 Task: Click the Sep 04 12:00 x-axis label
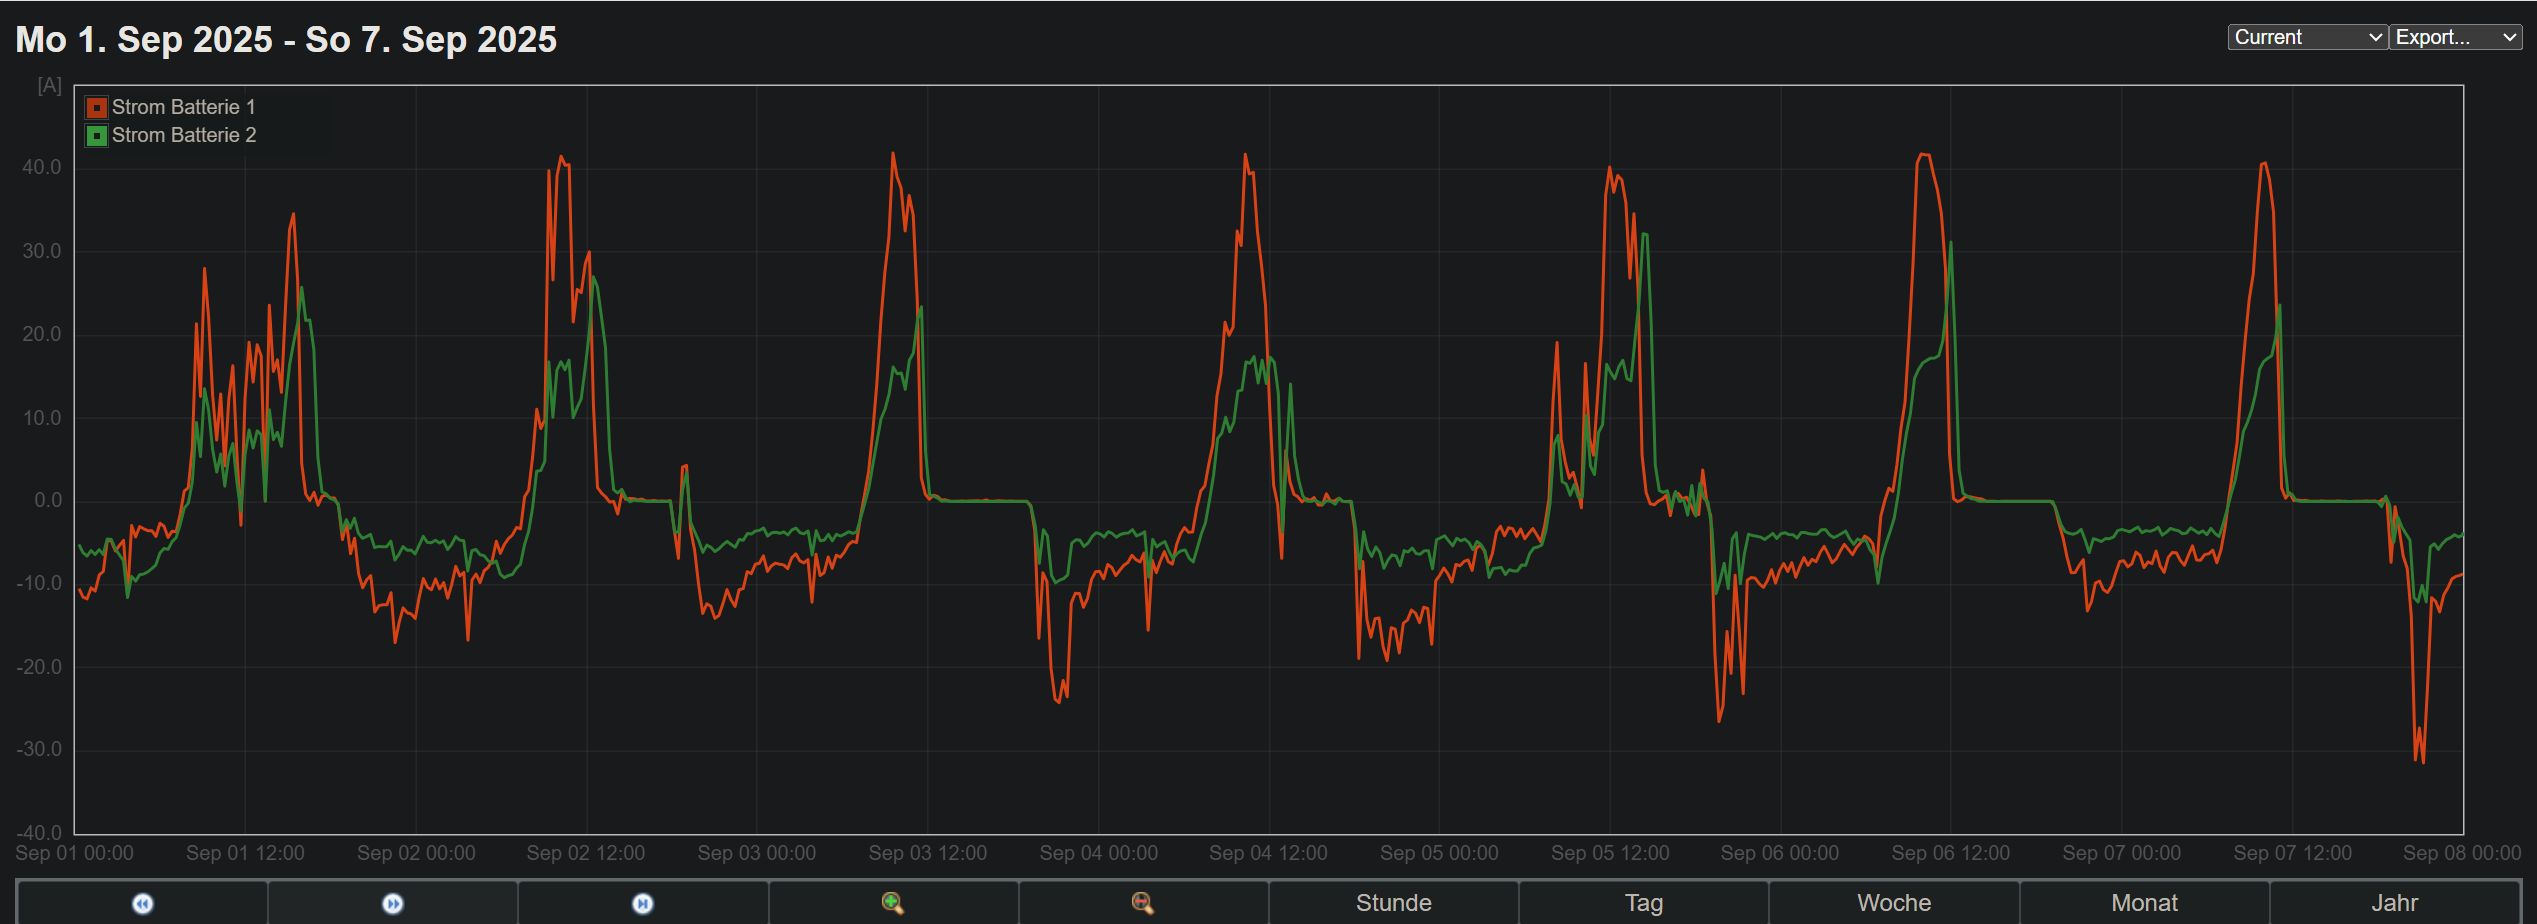[1268, 853]
